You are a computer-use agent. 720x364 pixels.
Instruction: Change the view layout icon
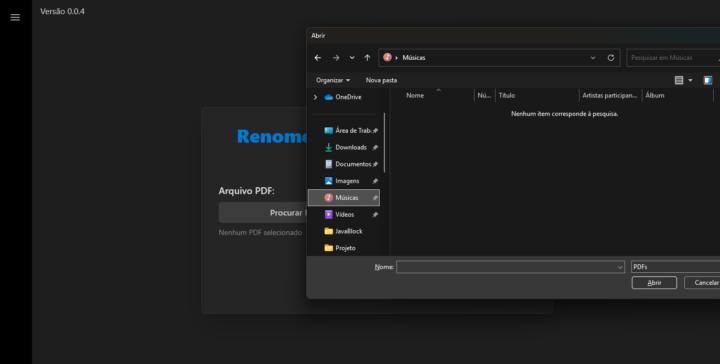click(679, 80)
